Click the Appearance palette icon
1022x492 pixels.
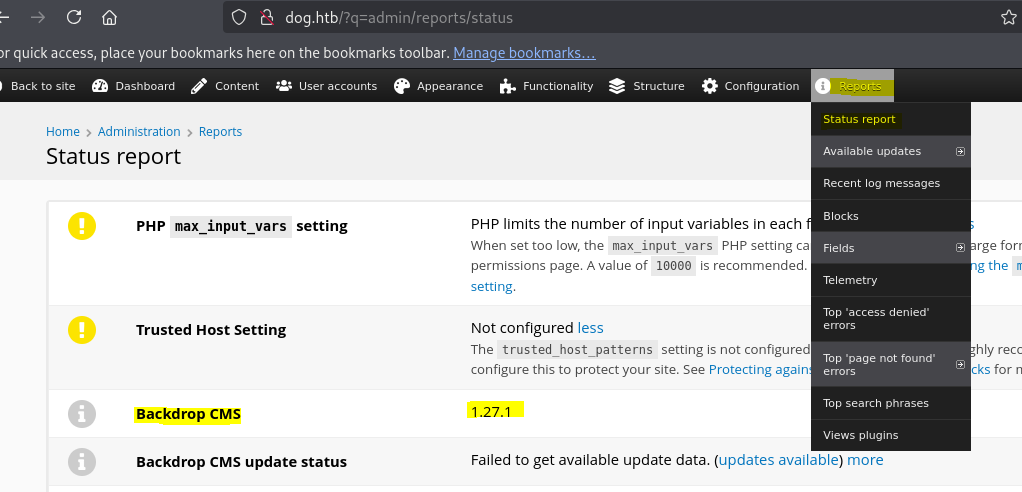402,86
